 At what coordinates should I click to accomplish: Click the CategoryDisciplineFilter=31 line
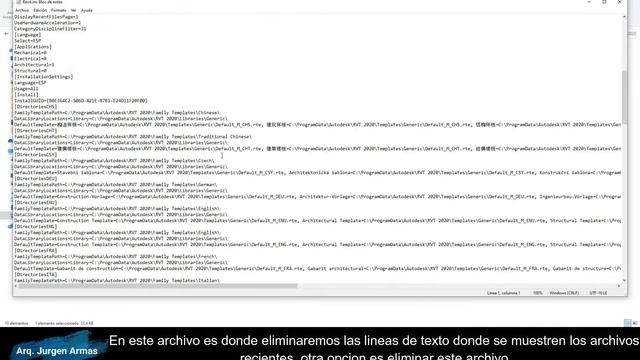pos(50,29)
